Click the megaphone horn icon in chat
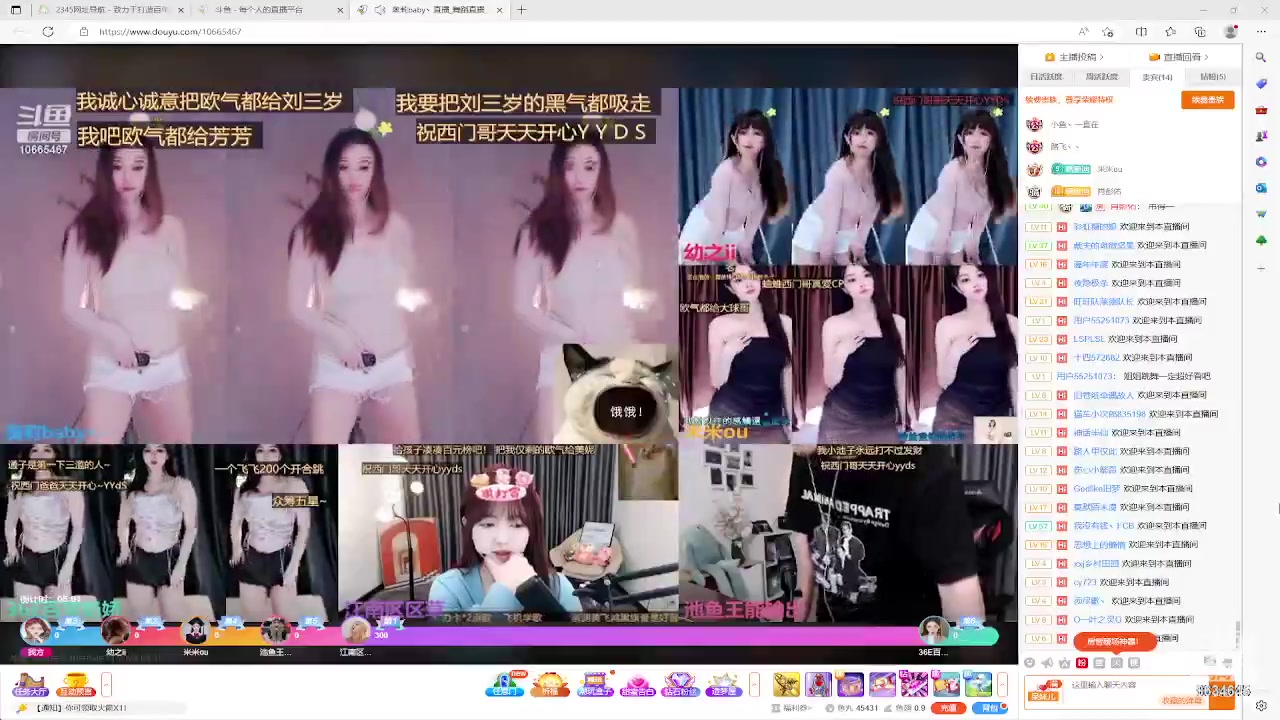The image size is (1280, 720). point(1047,663)
